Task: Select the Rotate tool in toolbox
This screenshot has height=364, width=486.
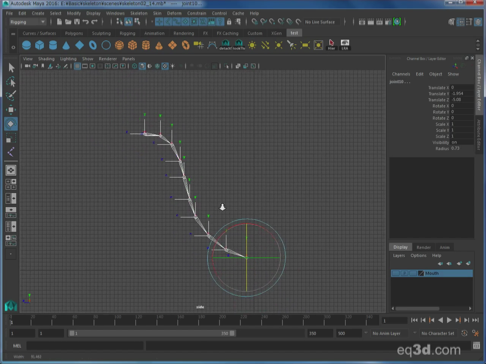Action: coord(11,124)
